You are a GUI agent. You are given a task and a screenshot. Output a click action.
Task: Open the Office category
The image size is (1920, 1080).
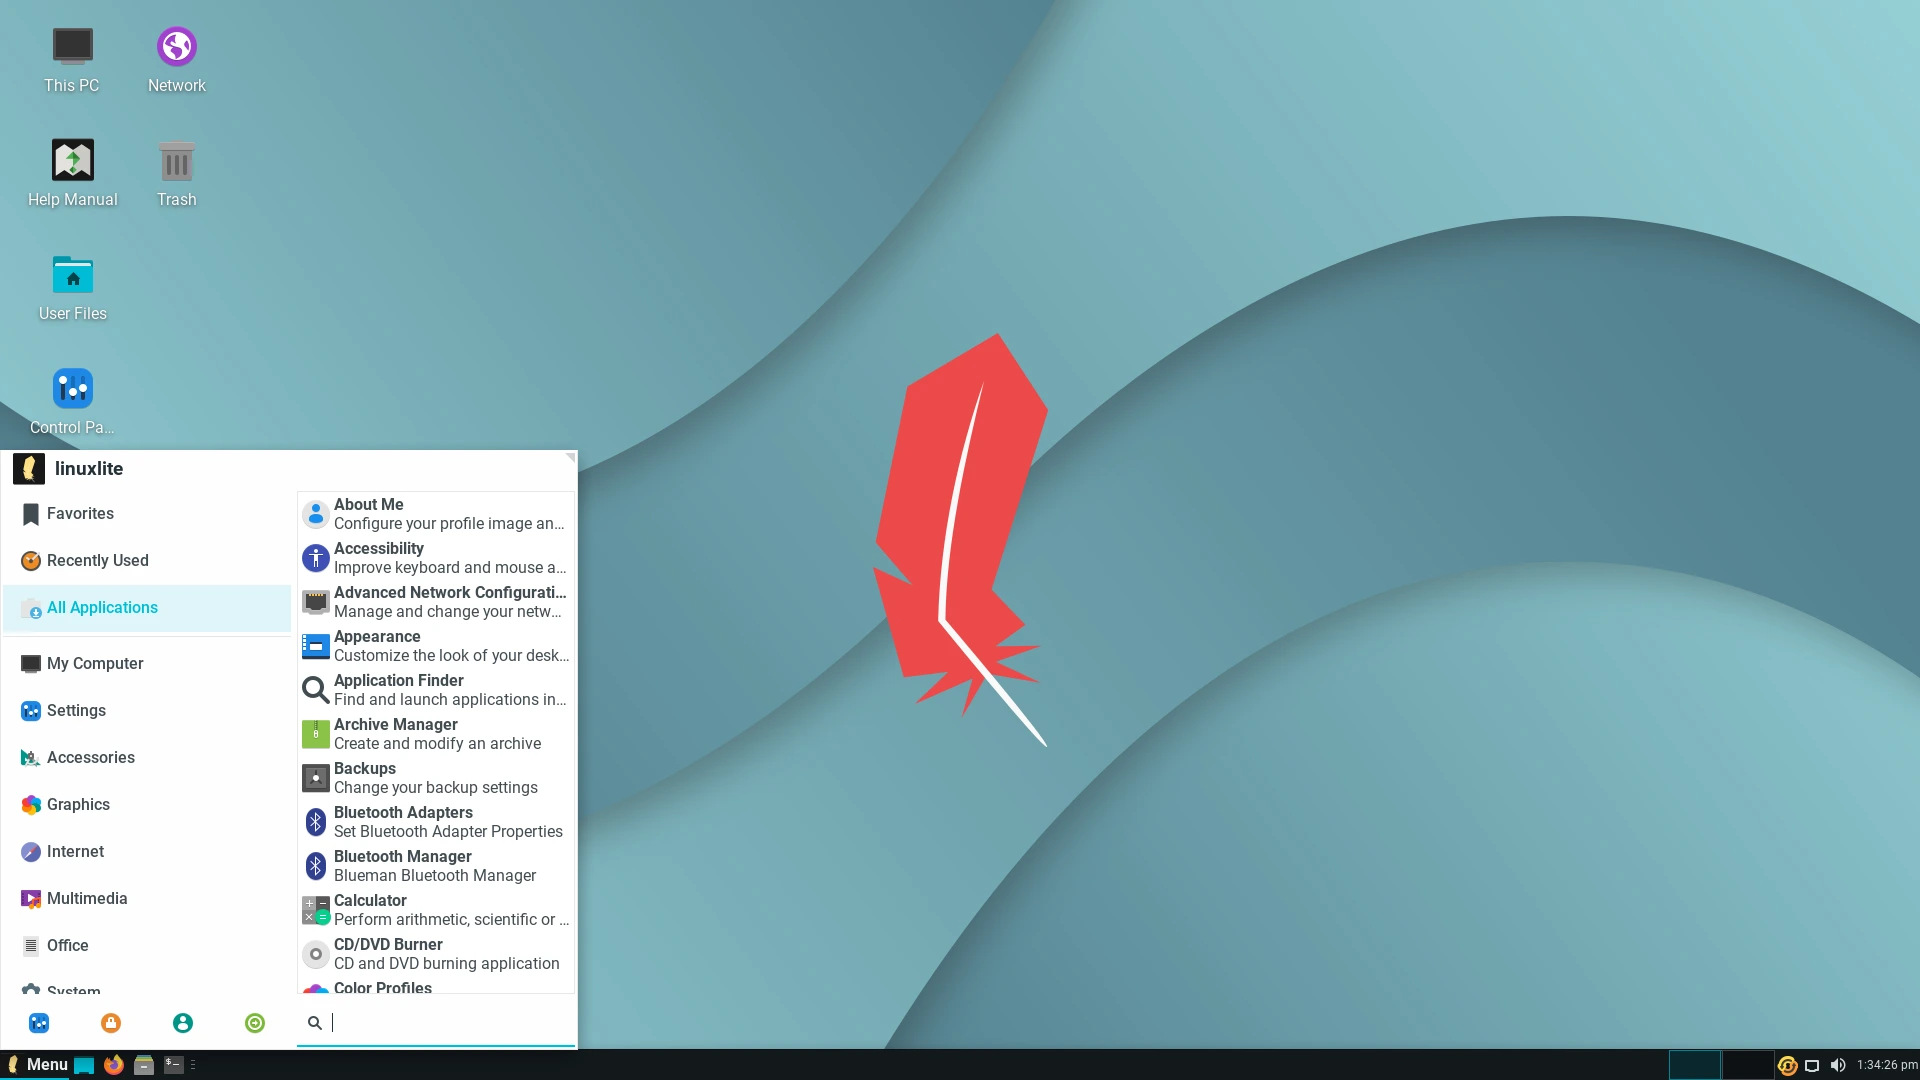pos(147,946)
